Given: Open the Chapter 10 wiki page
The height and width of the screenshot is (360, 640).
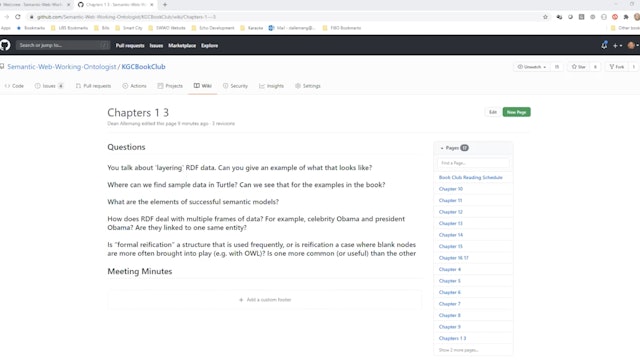Looking at the screenshot, I should point(451,189).
